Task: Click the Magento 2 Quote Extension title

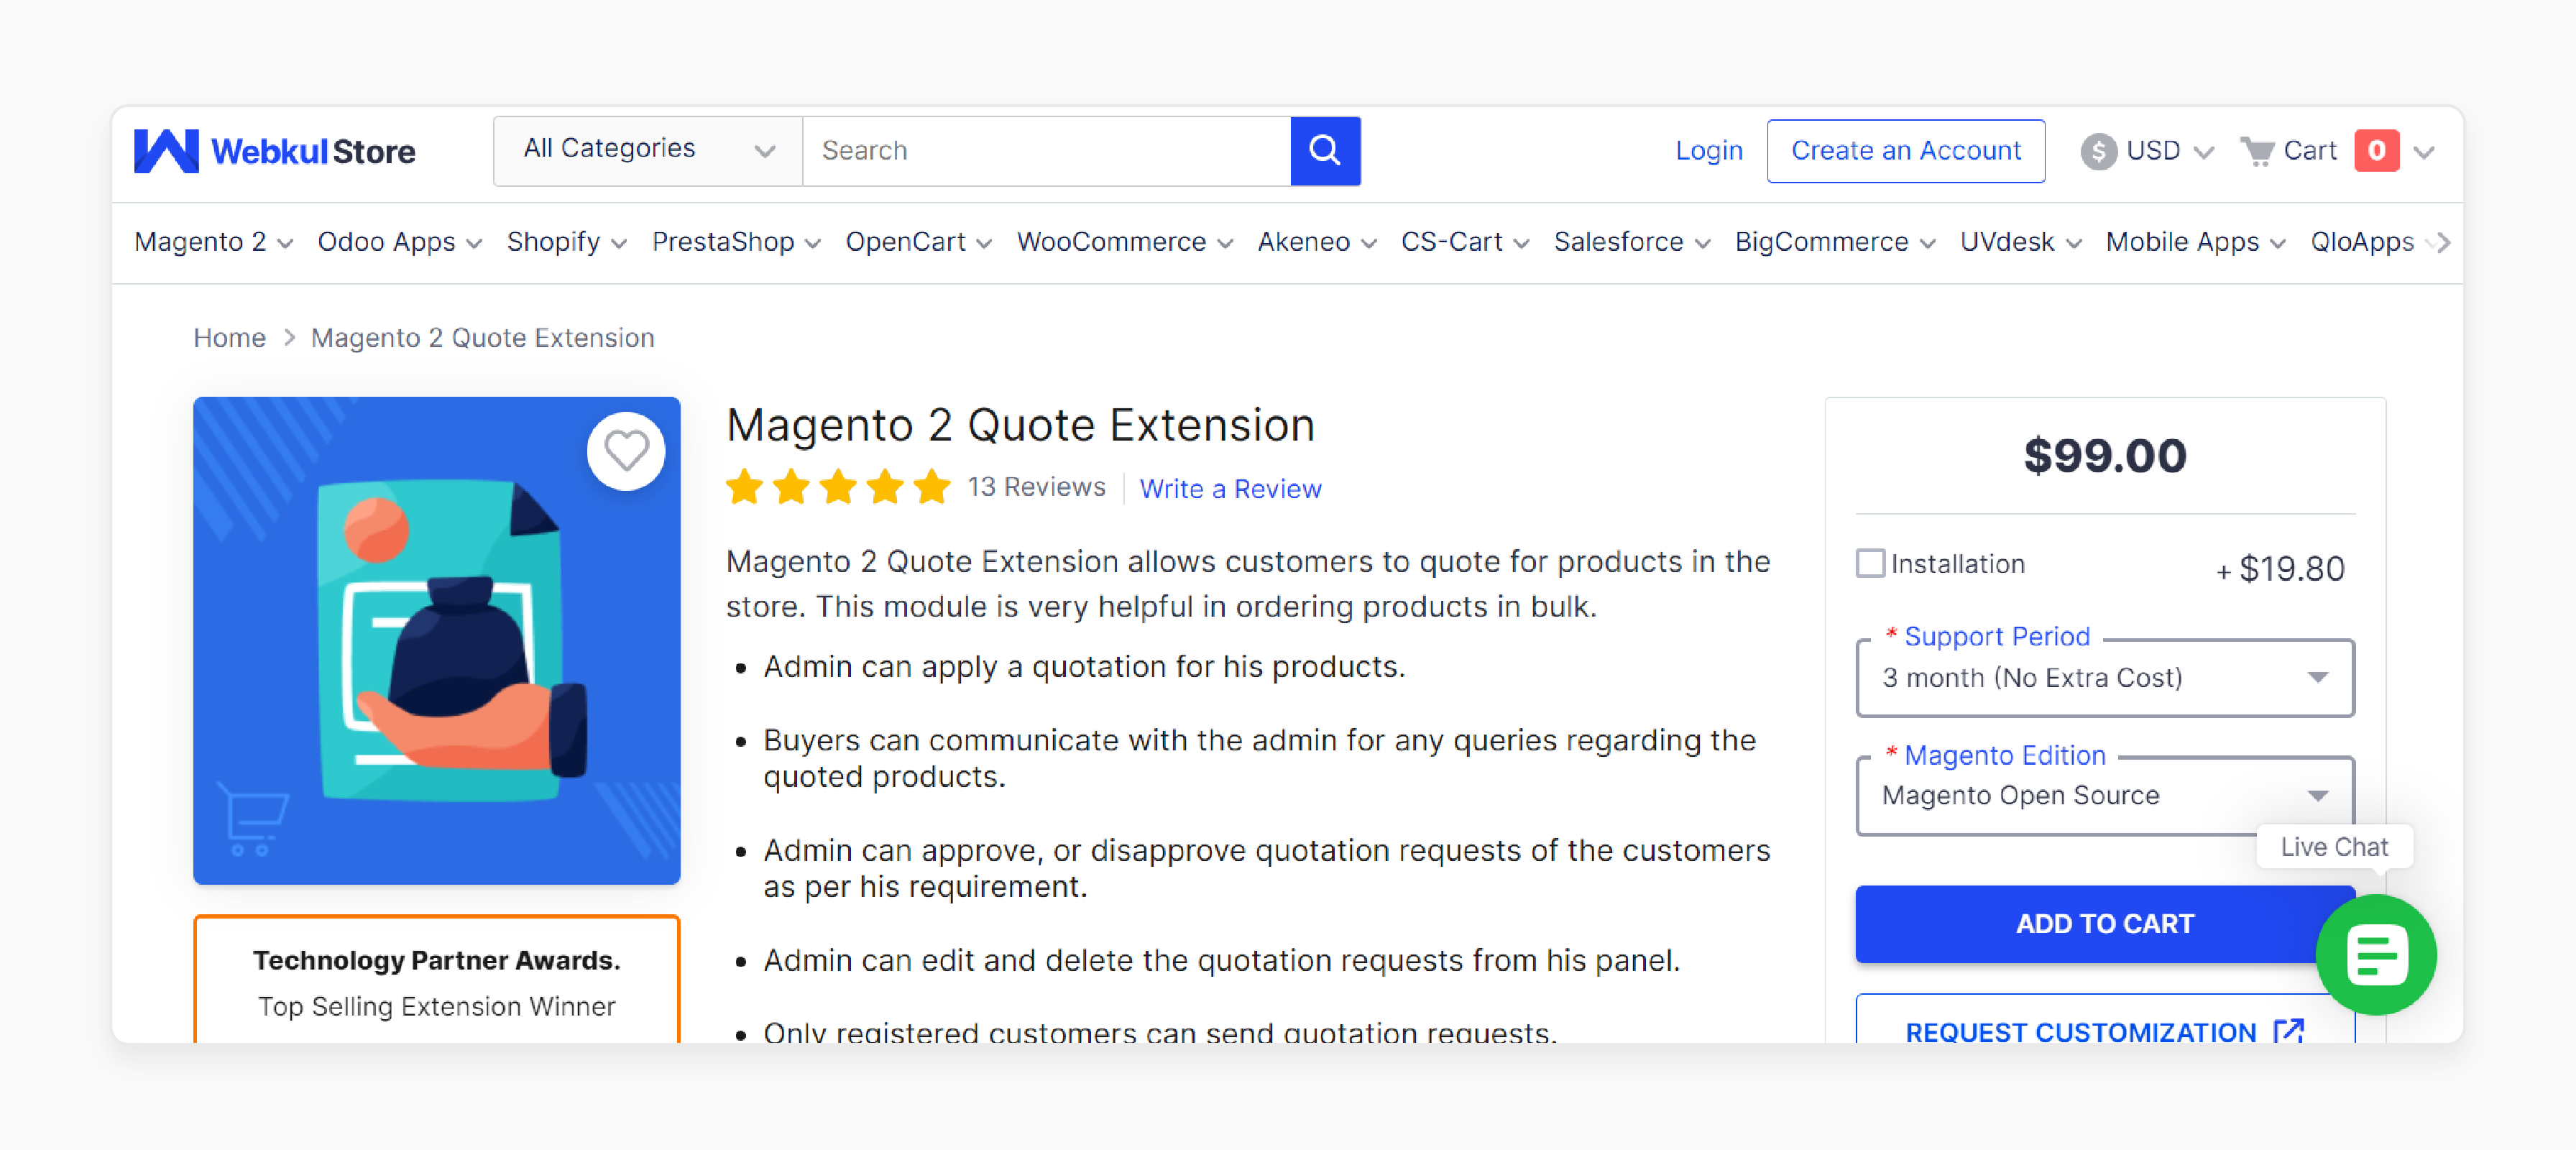Action: (x=1020, y=425)
